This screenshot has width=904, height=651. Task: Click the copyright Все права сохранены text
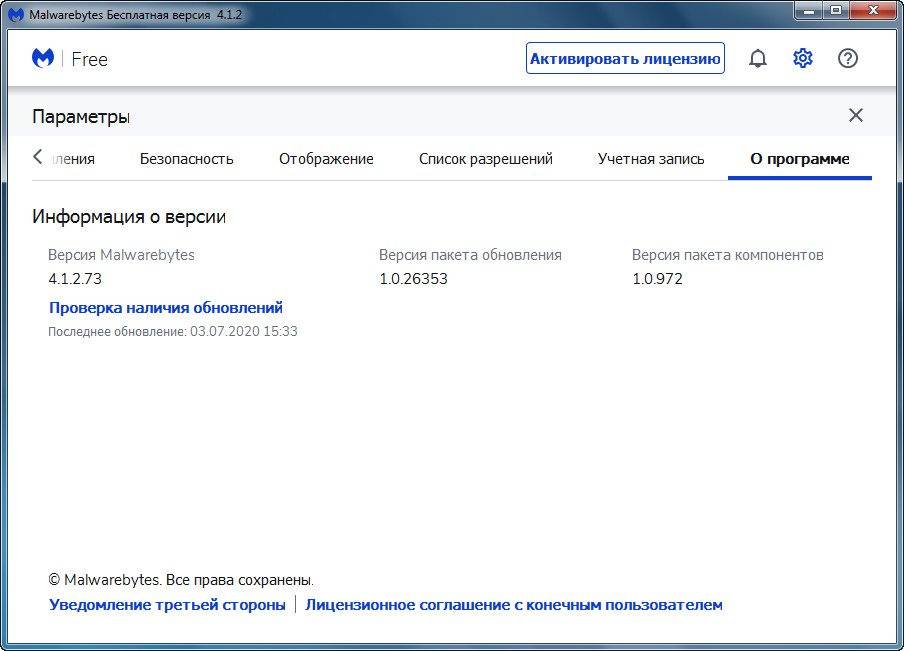point(181,579)
